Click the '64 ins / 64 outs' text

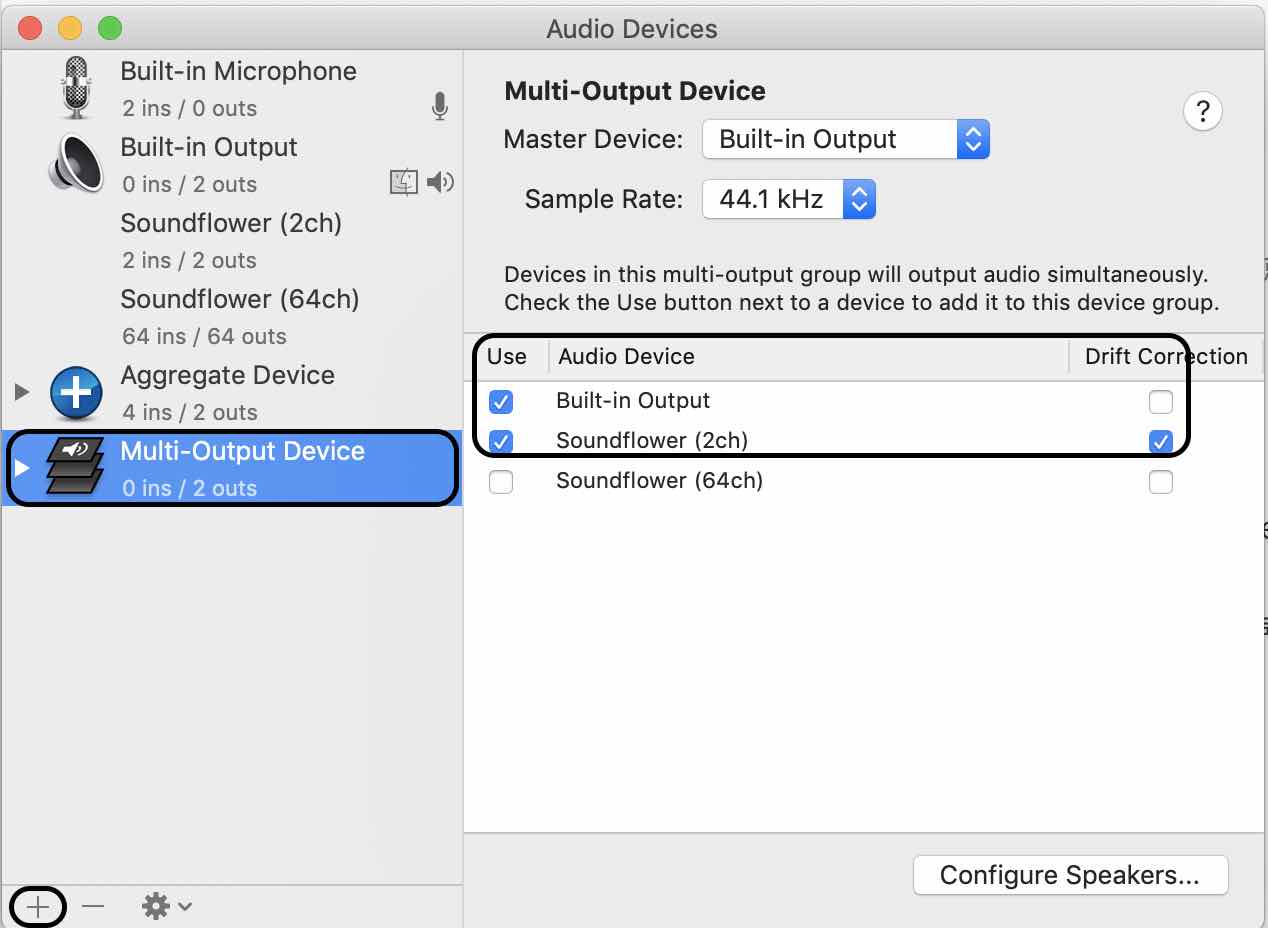pos(204,336)
